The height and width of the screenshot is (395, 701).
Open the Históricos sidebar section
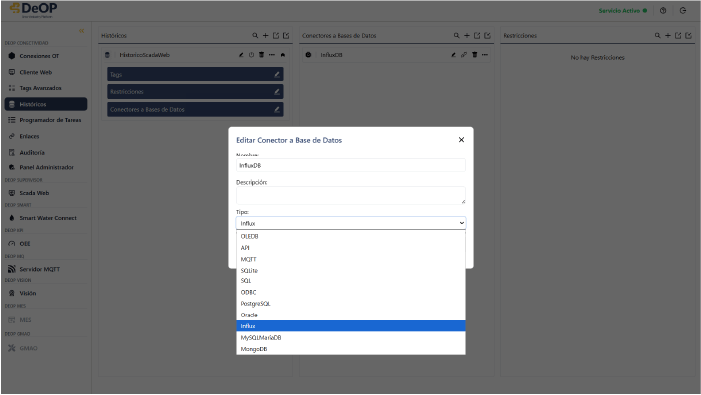pos(46,104)
